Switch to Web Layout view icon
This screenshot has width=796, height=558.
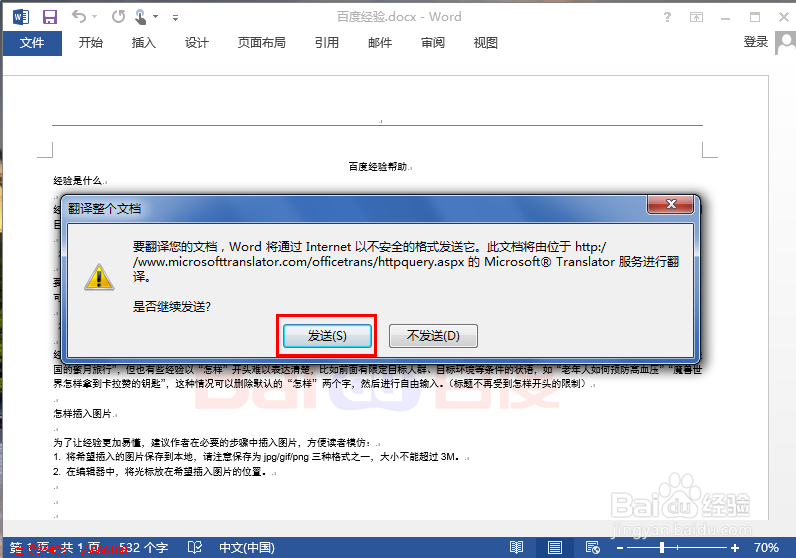click(x=592, y=547)
